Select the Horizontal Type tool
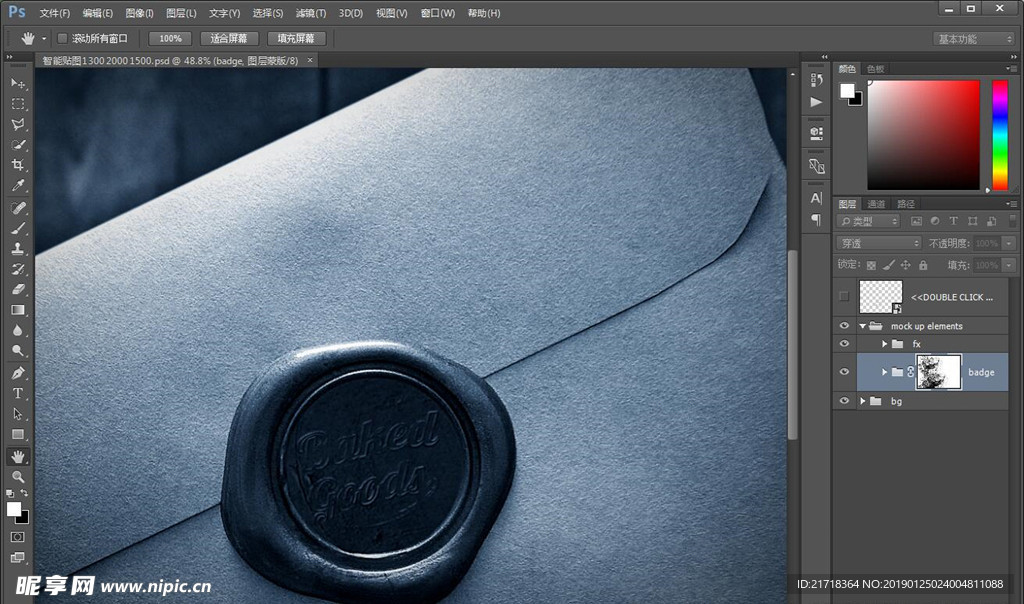Screen dimensions: 1024x604 click(x=18, y=393)
